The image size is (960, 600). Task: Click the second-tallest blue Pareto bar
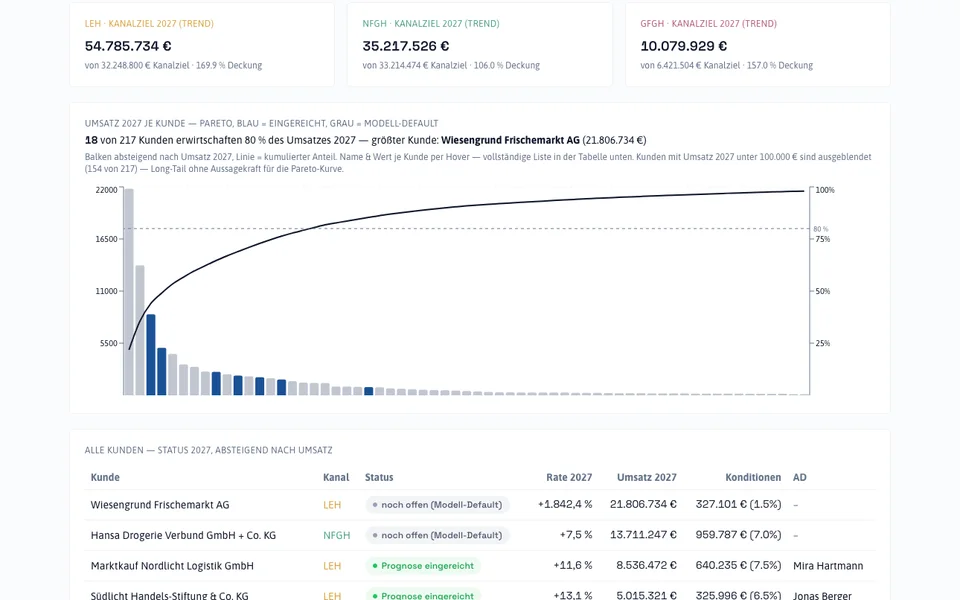162,372
